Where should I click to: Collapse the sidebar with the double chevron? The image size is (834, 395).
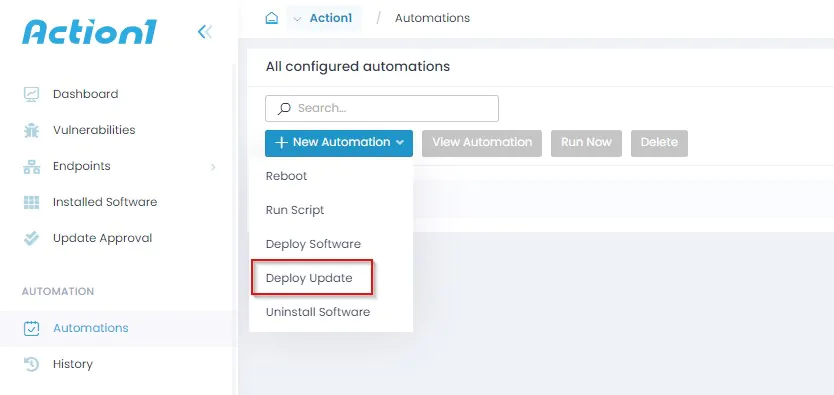click(x=205, y=32)
